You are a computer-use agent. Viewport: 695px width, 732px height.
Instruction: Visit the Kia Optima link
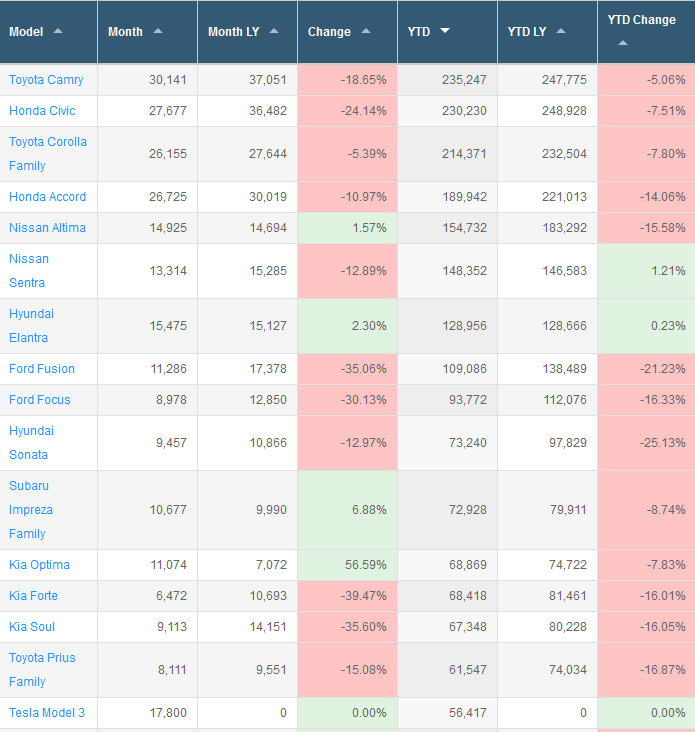pyautogui.click(x=40, y=565)
